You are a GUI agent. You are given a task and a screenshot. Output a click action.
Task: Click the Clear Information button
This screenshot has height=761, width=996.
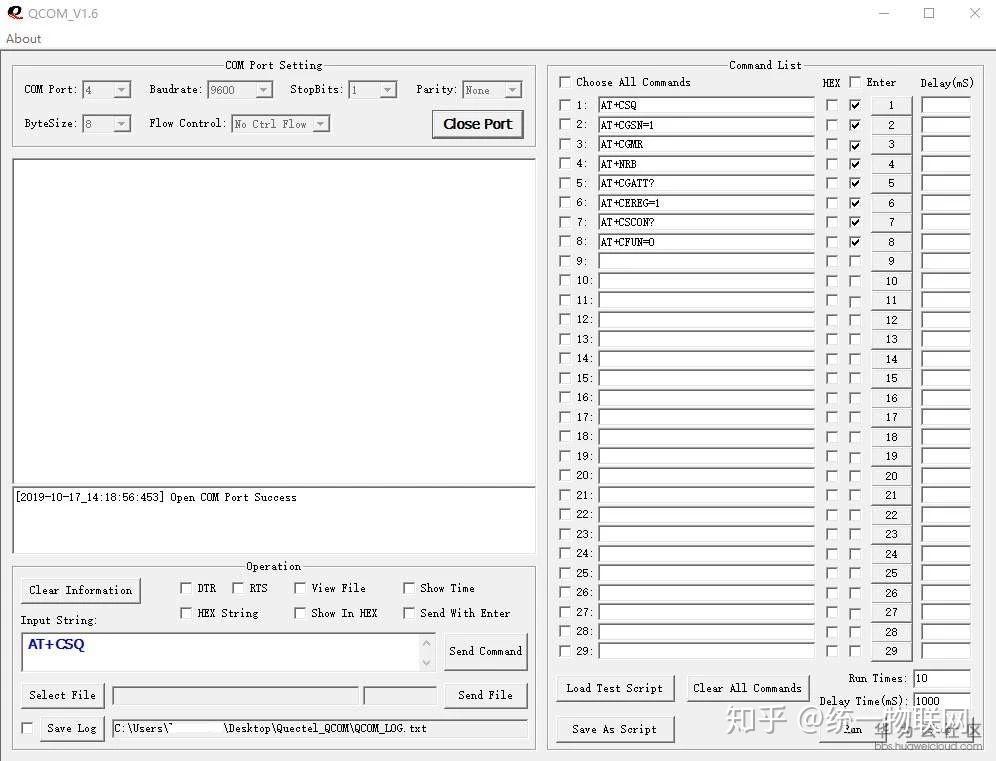(81, 590)
